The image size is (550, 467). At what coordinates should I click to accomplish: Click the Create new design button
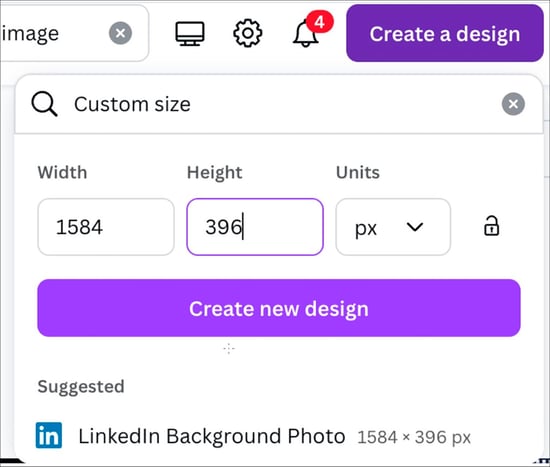(279, 308)
